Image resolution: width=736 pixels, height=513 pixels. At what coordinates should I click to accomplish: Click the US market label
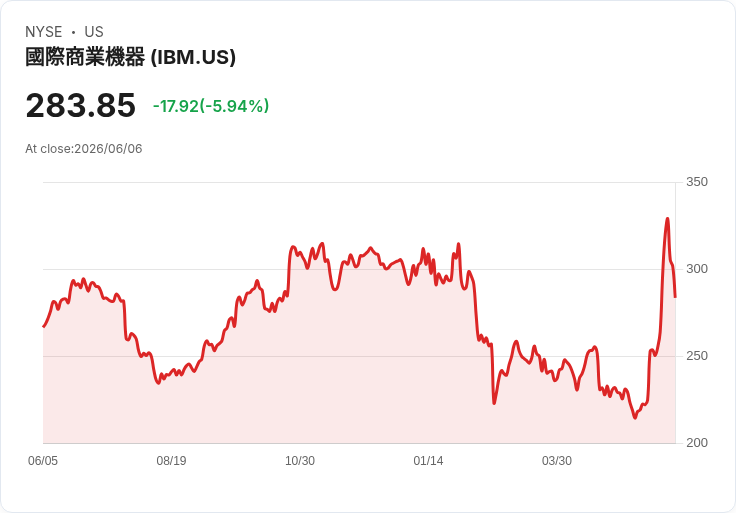94,32
